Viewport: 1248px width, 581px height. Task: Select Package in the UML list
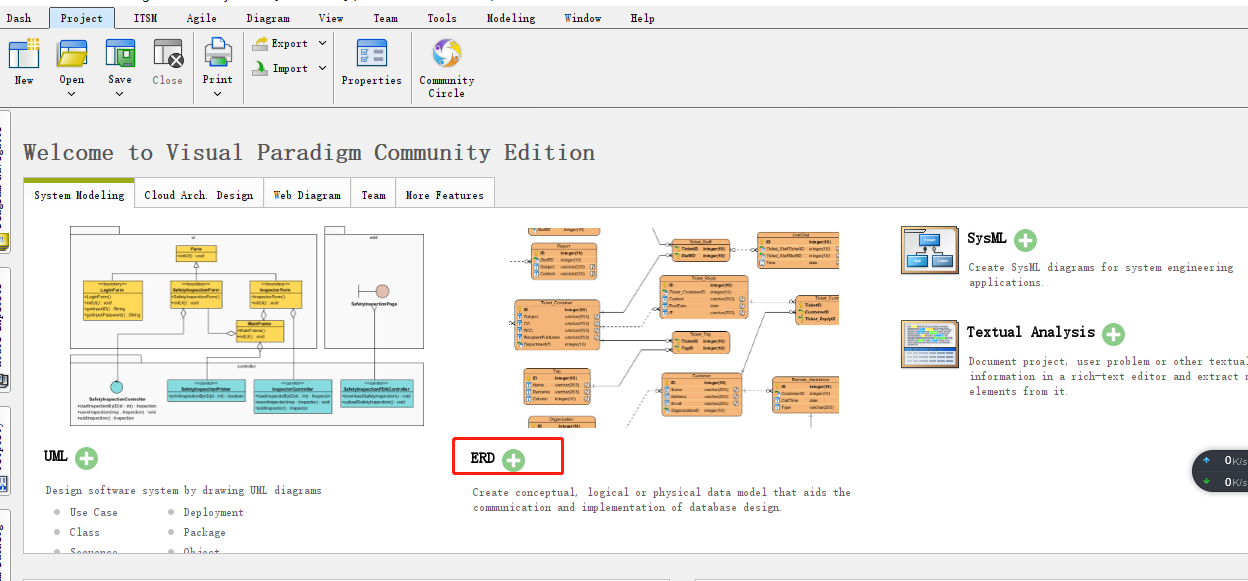pos(205,532)
